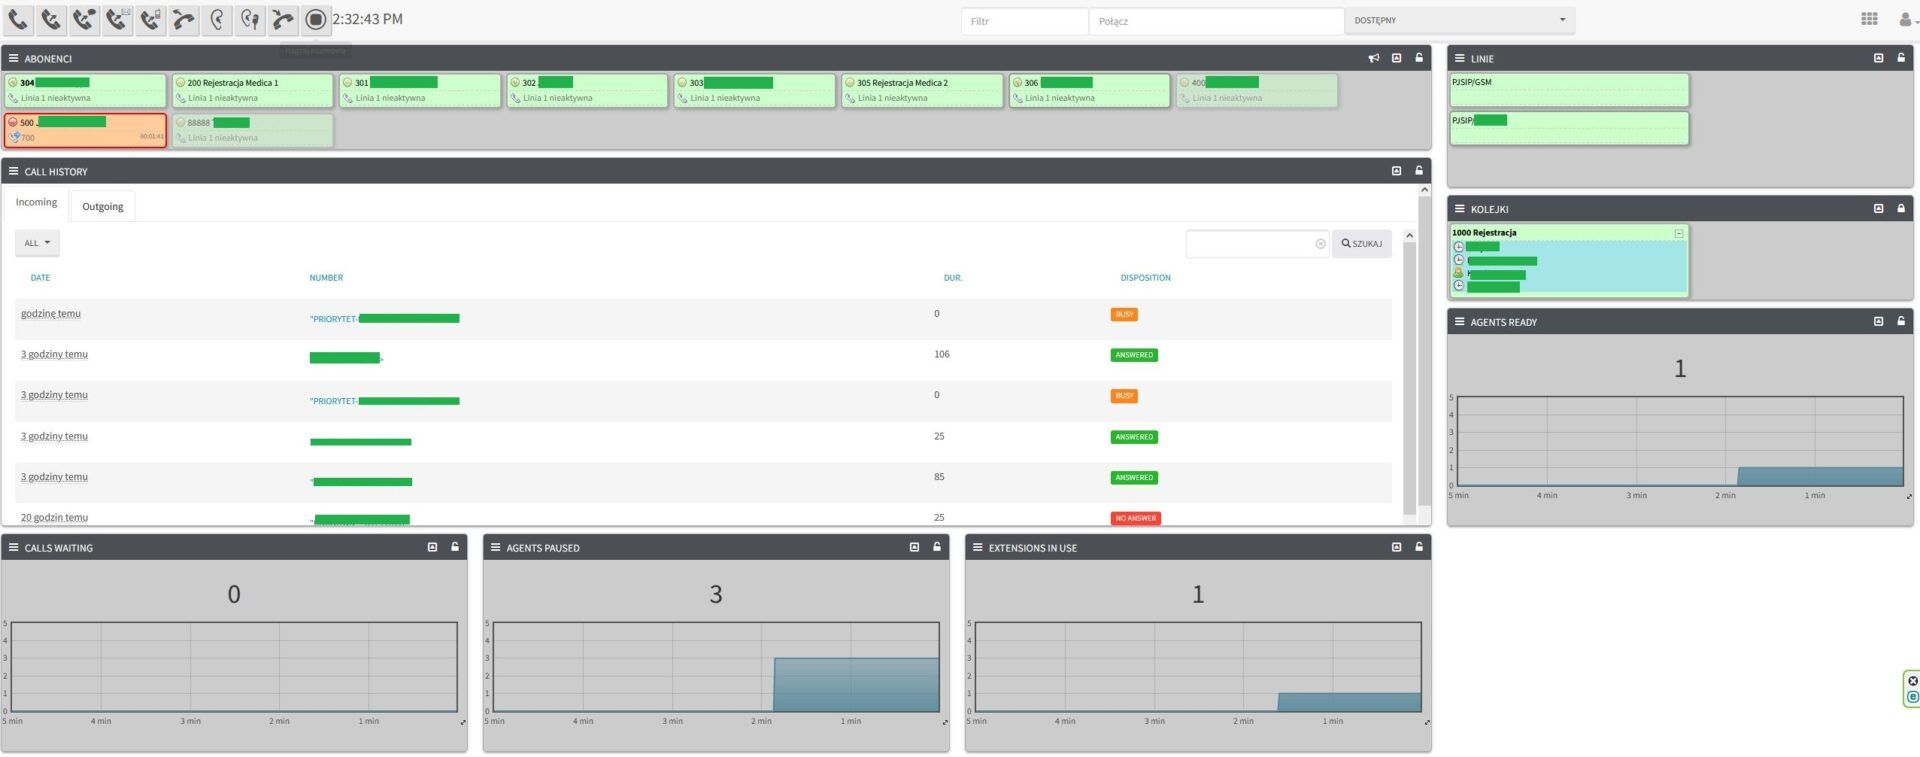Screen dimensions: 1920x757
Task: Click the Połącz dial input field
Action: (1216, 21)
